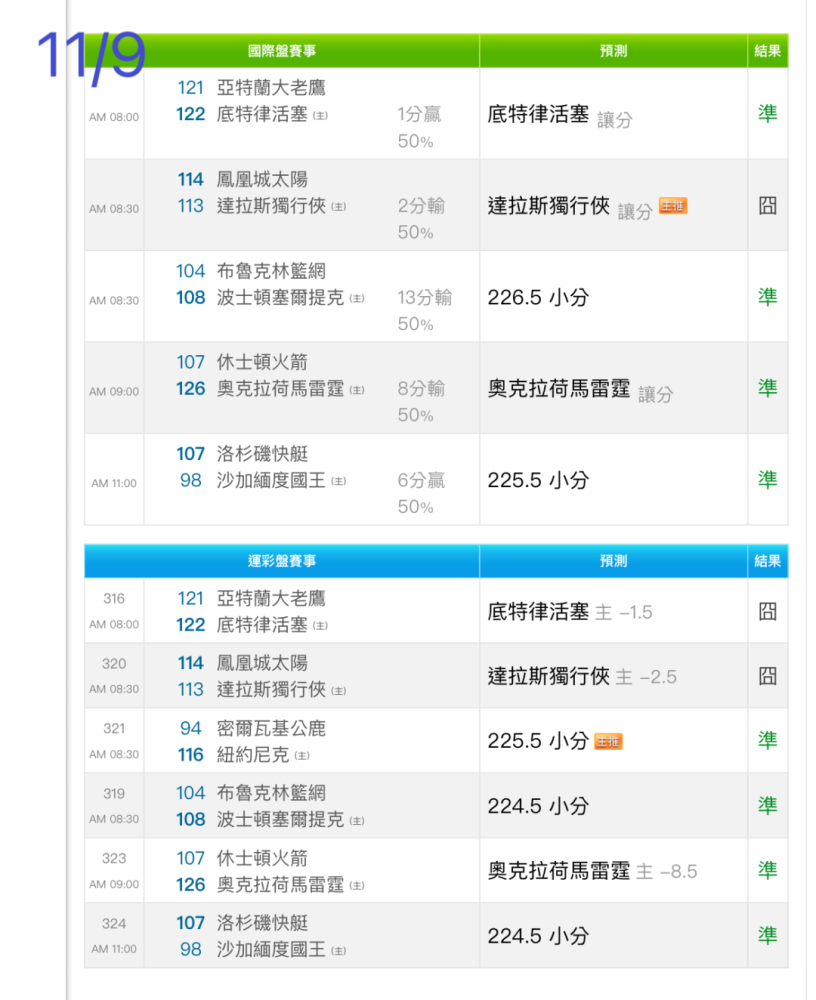Click the '2分輸' spread result text
The height and width of the screenshot is (1000, 816).
[x=421, y=206]
